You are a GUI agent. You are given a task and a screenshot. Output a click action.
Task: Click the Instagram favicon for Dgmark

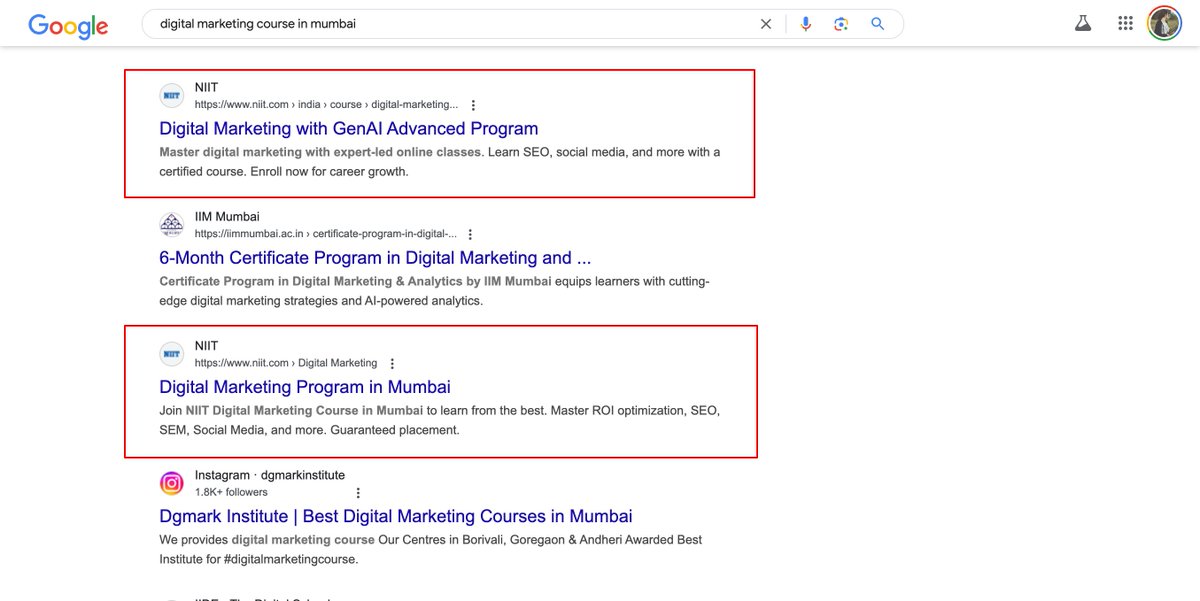tap(172, 484)
